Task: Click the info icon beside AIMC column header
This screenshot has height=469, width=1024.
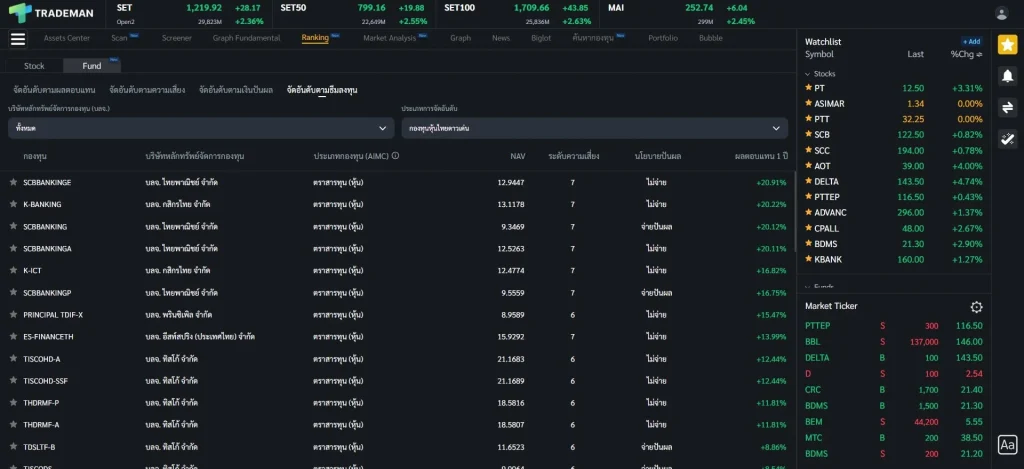Action: (x=396, y=156)
